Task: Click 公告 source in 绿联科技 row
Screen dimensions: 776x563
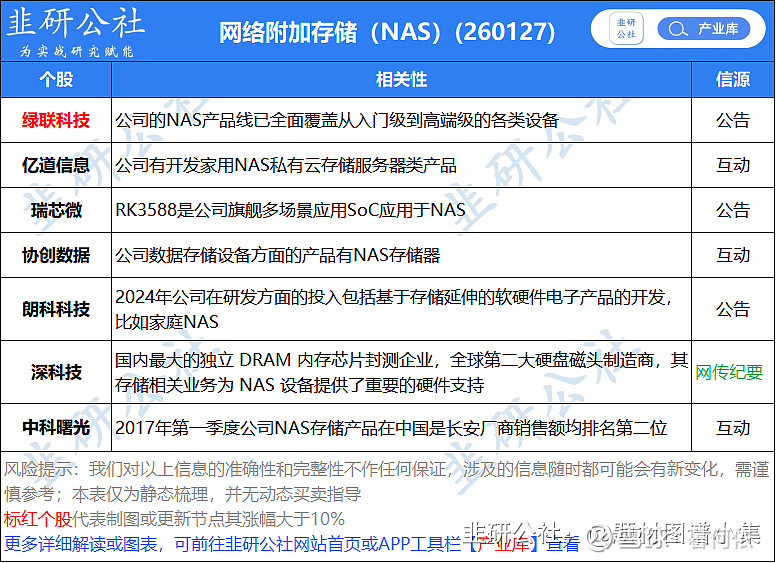Action: point(733,120)
